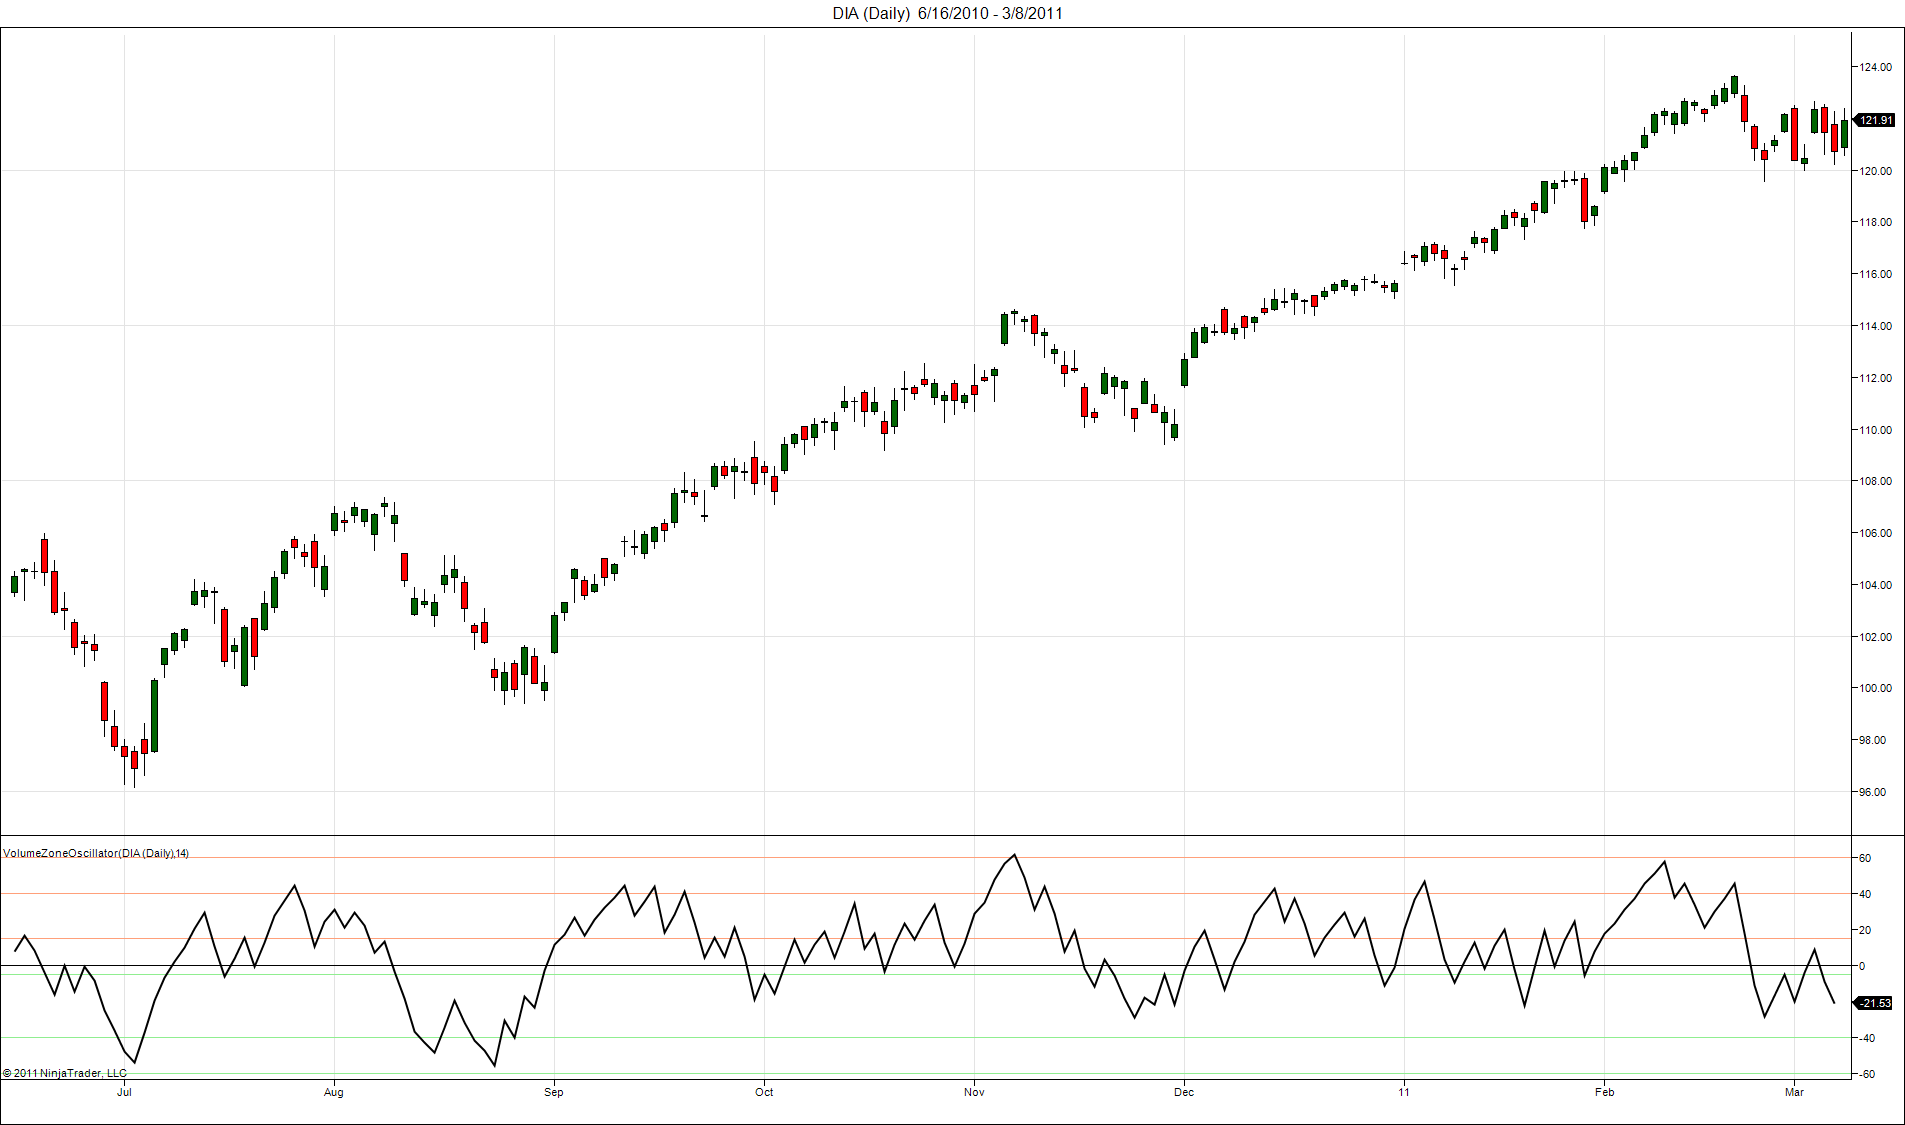
Task: Click the 110.00 price axis label
Action: [1875, 430]
